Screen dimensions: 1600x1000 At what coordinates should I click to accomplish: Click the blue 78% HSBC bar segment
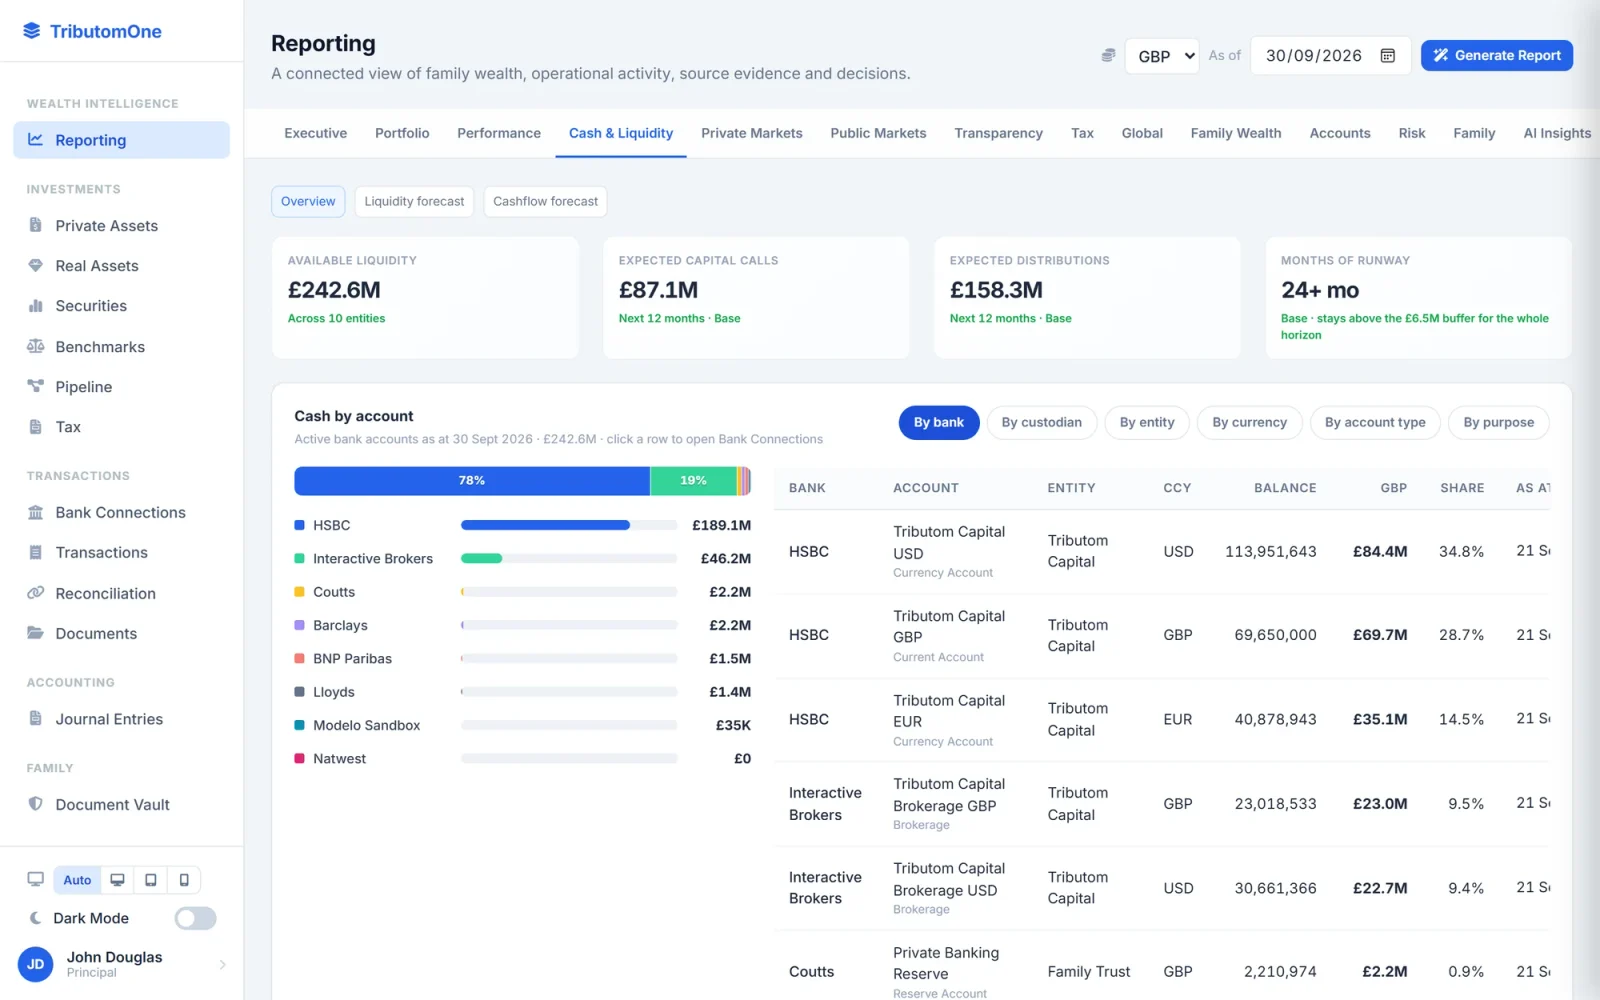tap(472, 481)
